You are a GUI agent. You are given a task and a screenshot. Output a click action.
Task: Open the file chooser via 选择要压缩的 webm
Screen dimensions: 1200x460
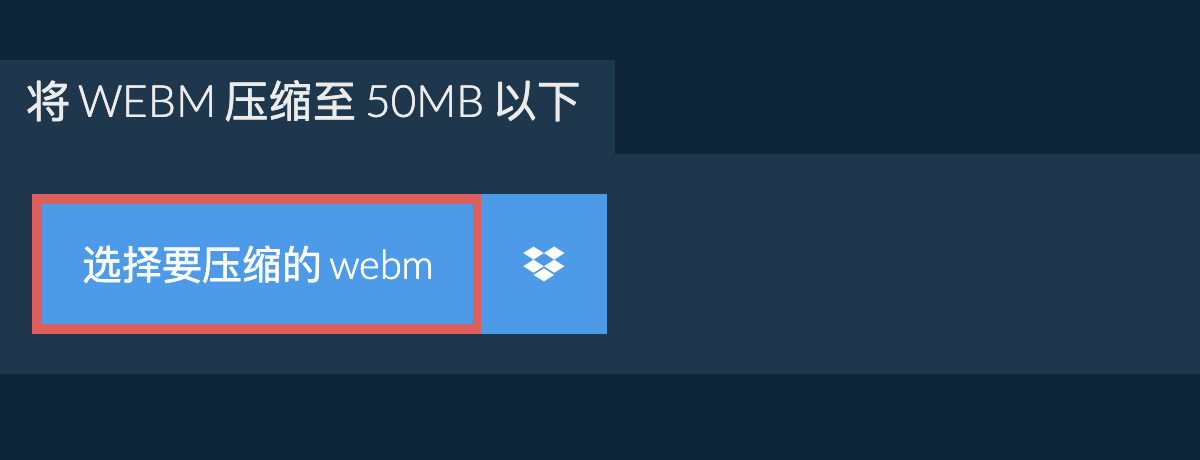point(257,264)
